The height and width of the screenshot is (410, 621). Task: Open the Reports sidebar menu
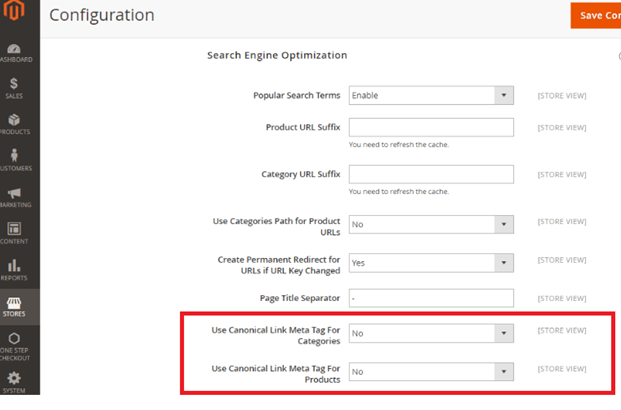pyautogui.click(x=16, y=270)
